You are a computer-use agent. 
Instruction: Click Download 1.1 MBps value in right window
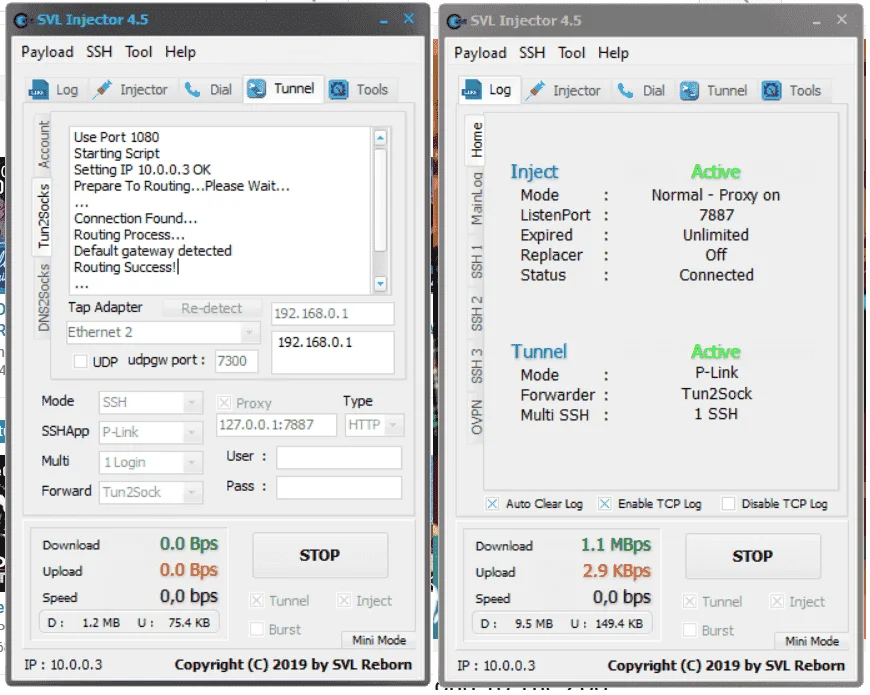[x=616, y=545]
